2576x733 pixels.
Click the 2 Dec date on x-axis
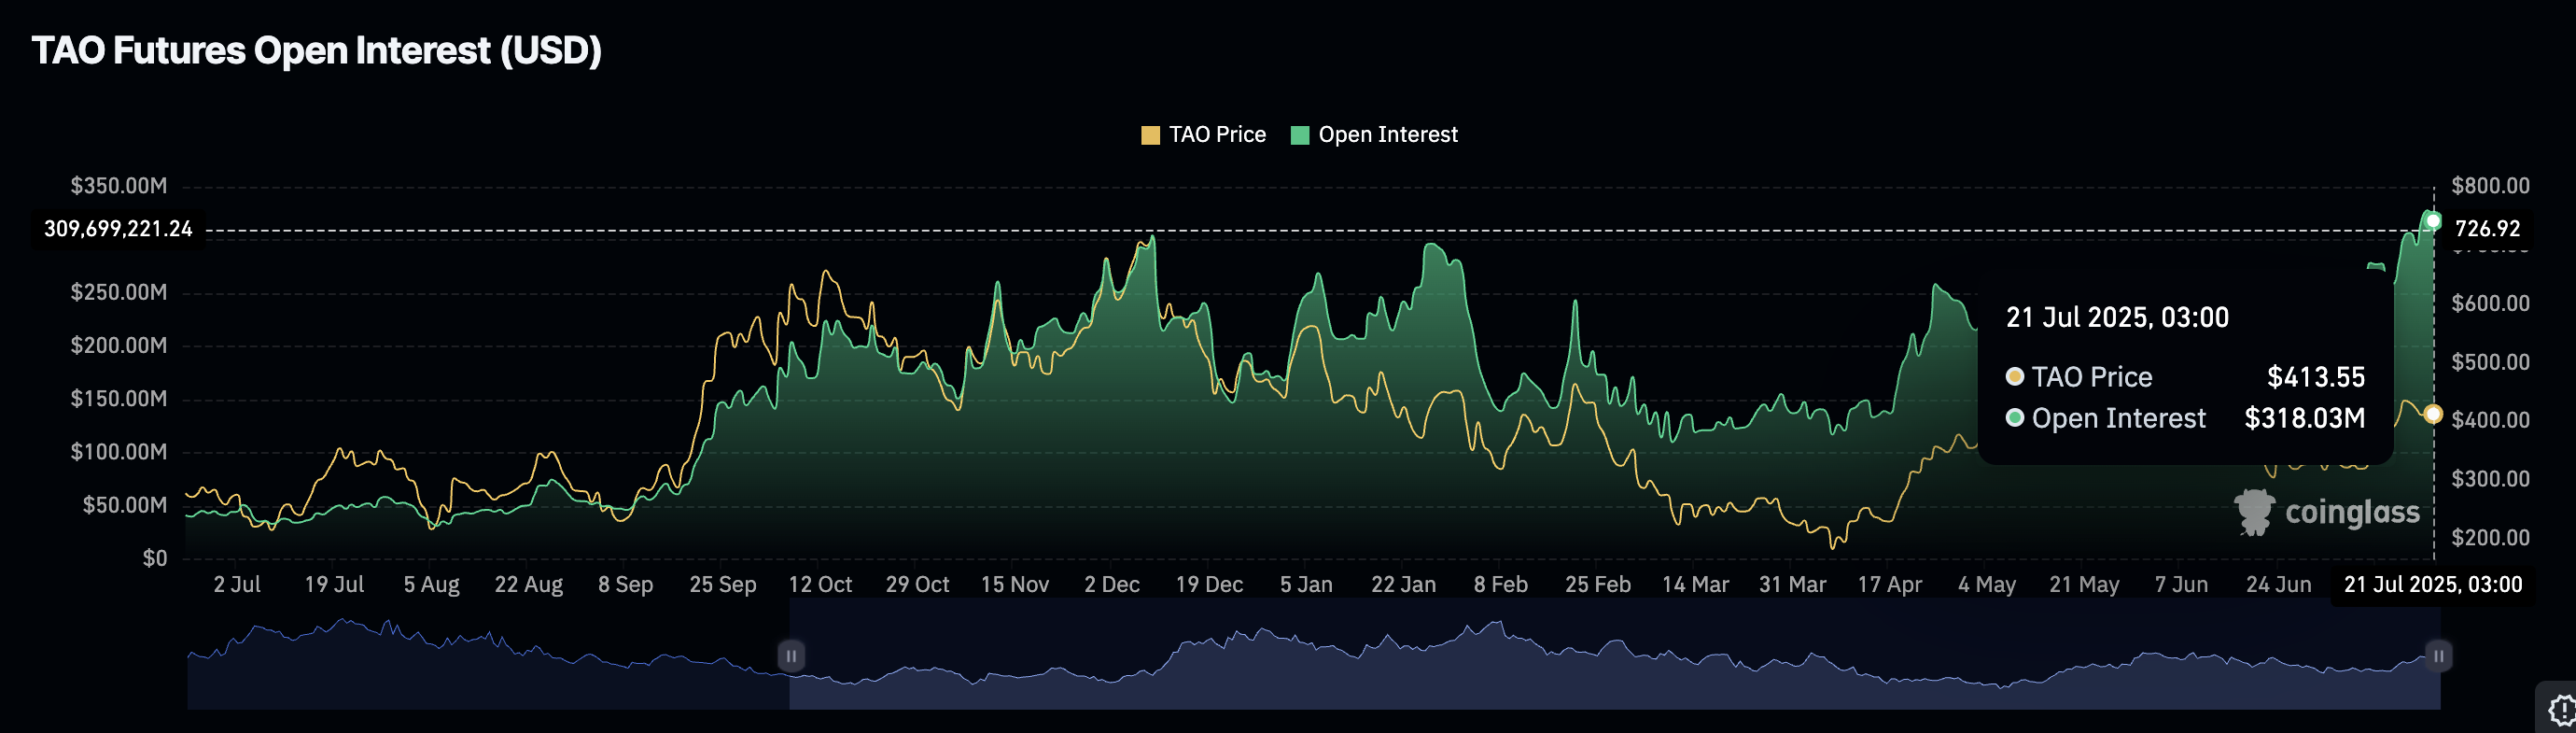point(1111,585)
